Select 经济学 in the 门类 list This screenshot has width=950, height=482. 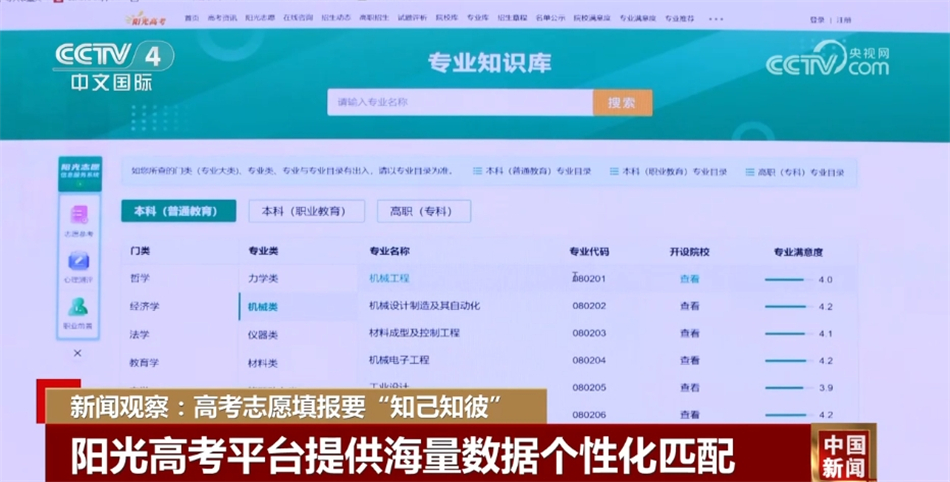click(x=144, y=306)
